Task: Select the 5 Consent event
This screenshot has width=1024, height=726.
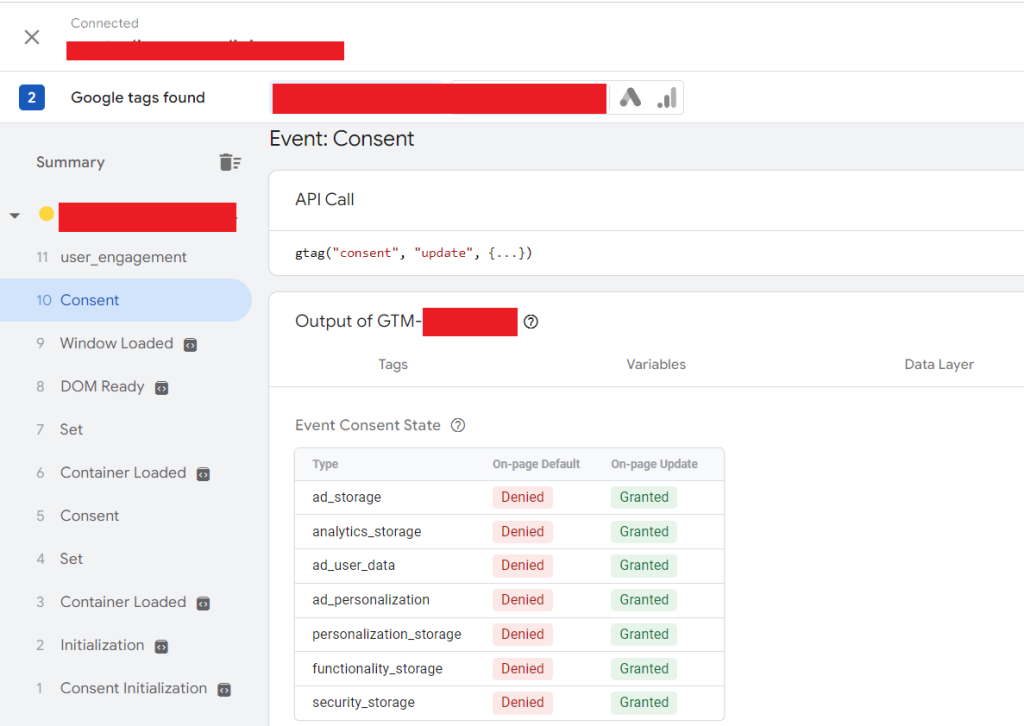Action: 89,516
